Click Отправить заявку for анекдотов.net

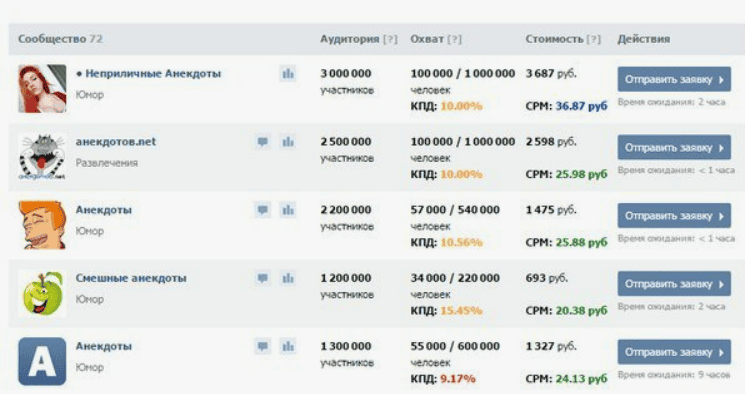coord(674,147)
